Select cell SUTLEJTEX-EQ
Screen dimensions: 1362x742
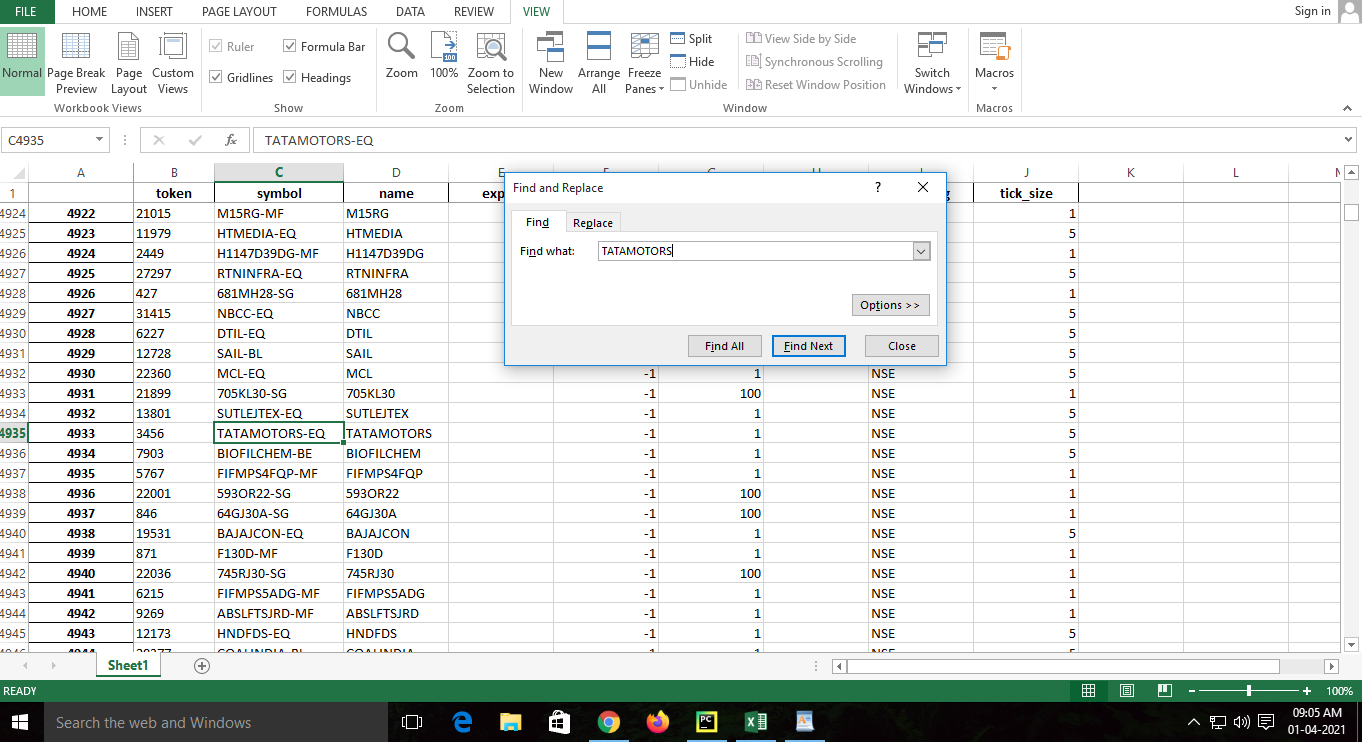279,413
